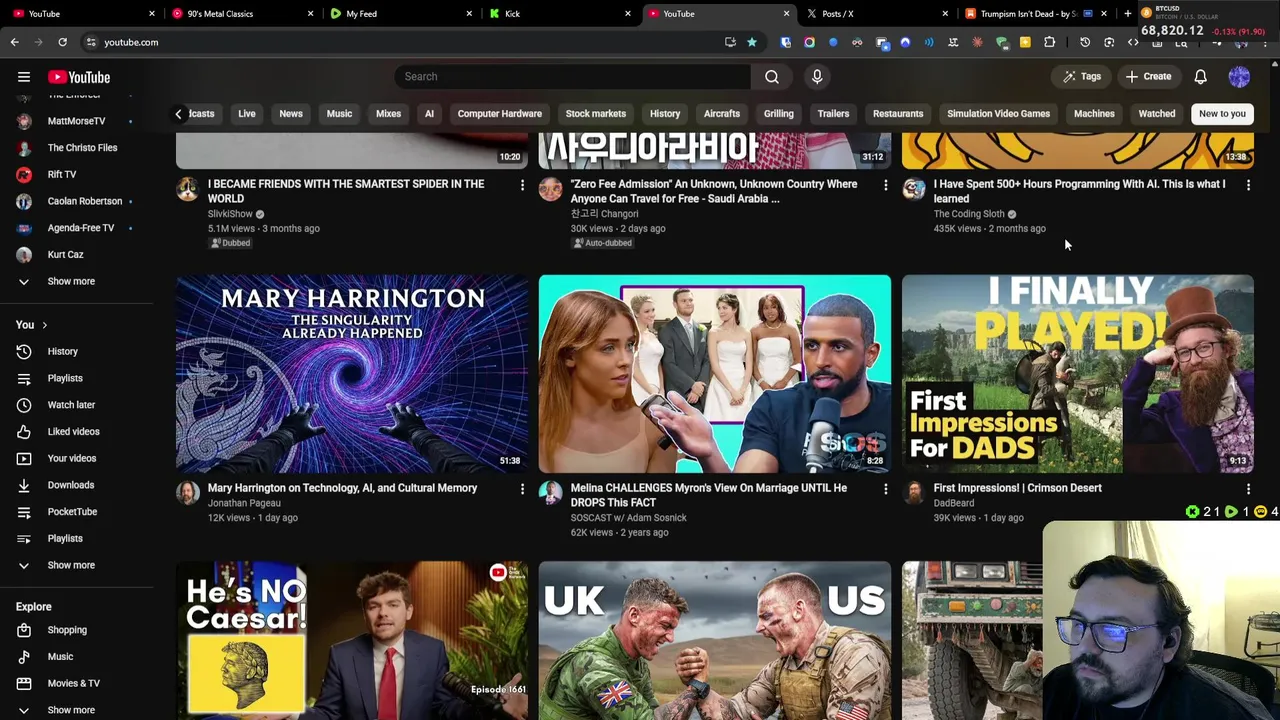Open Liked videos in the sidebar

click(73, 431)
